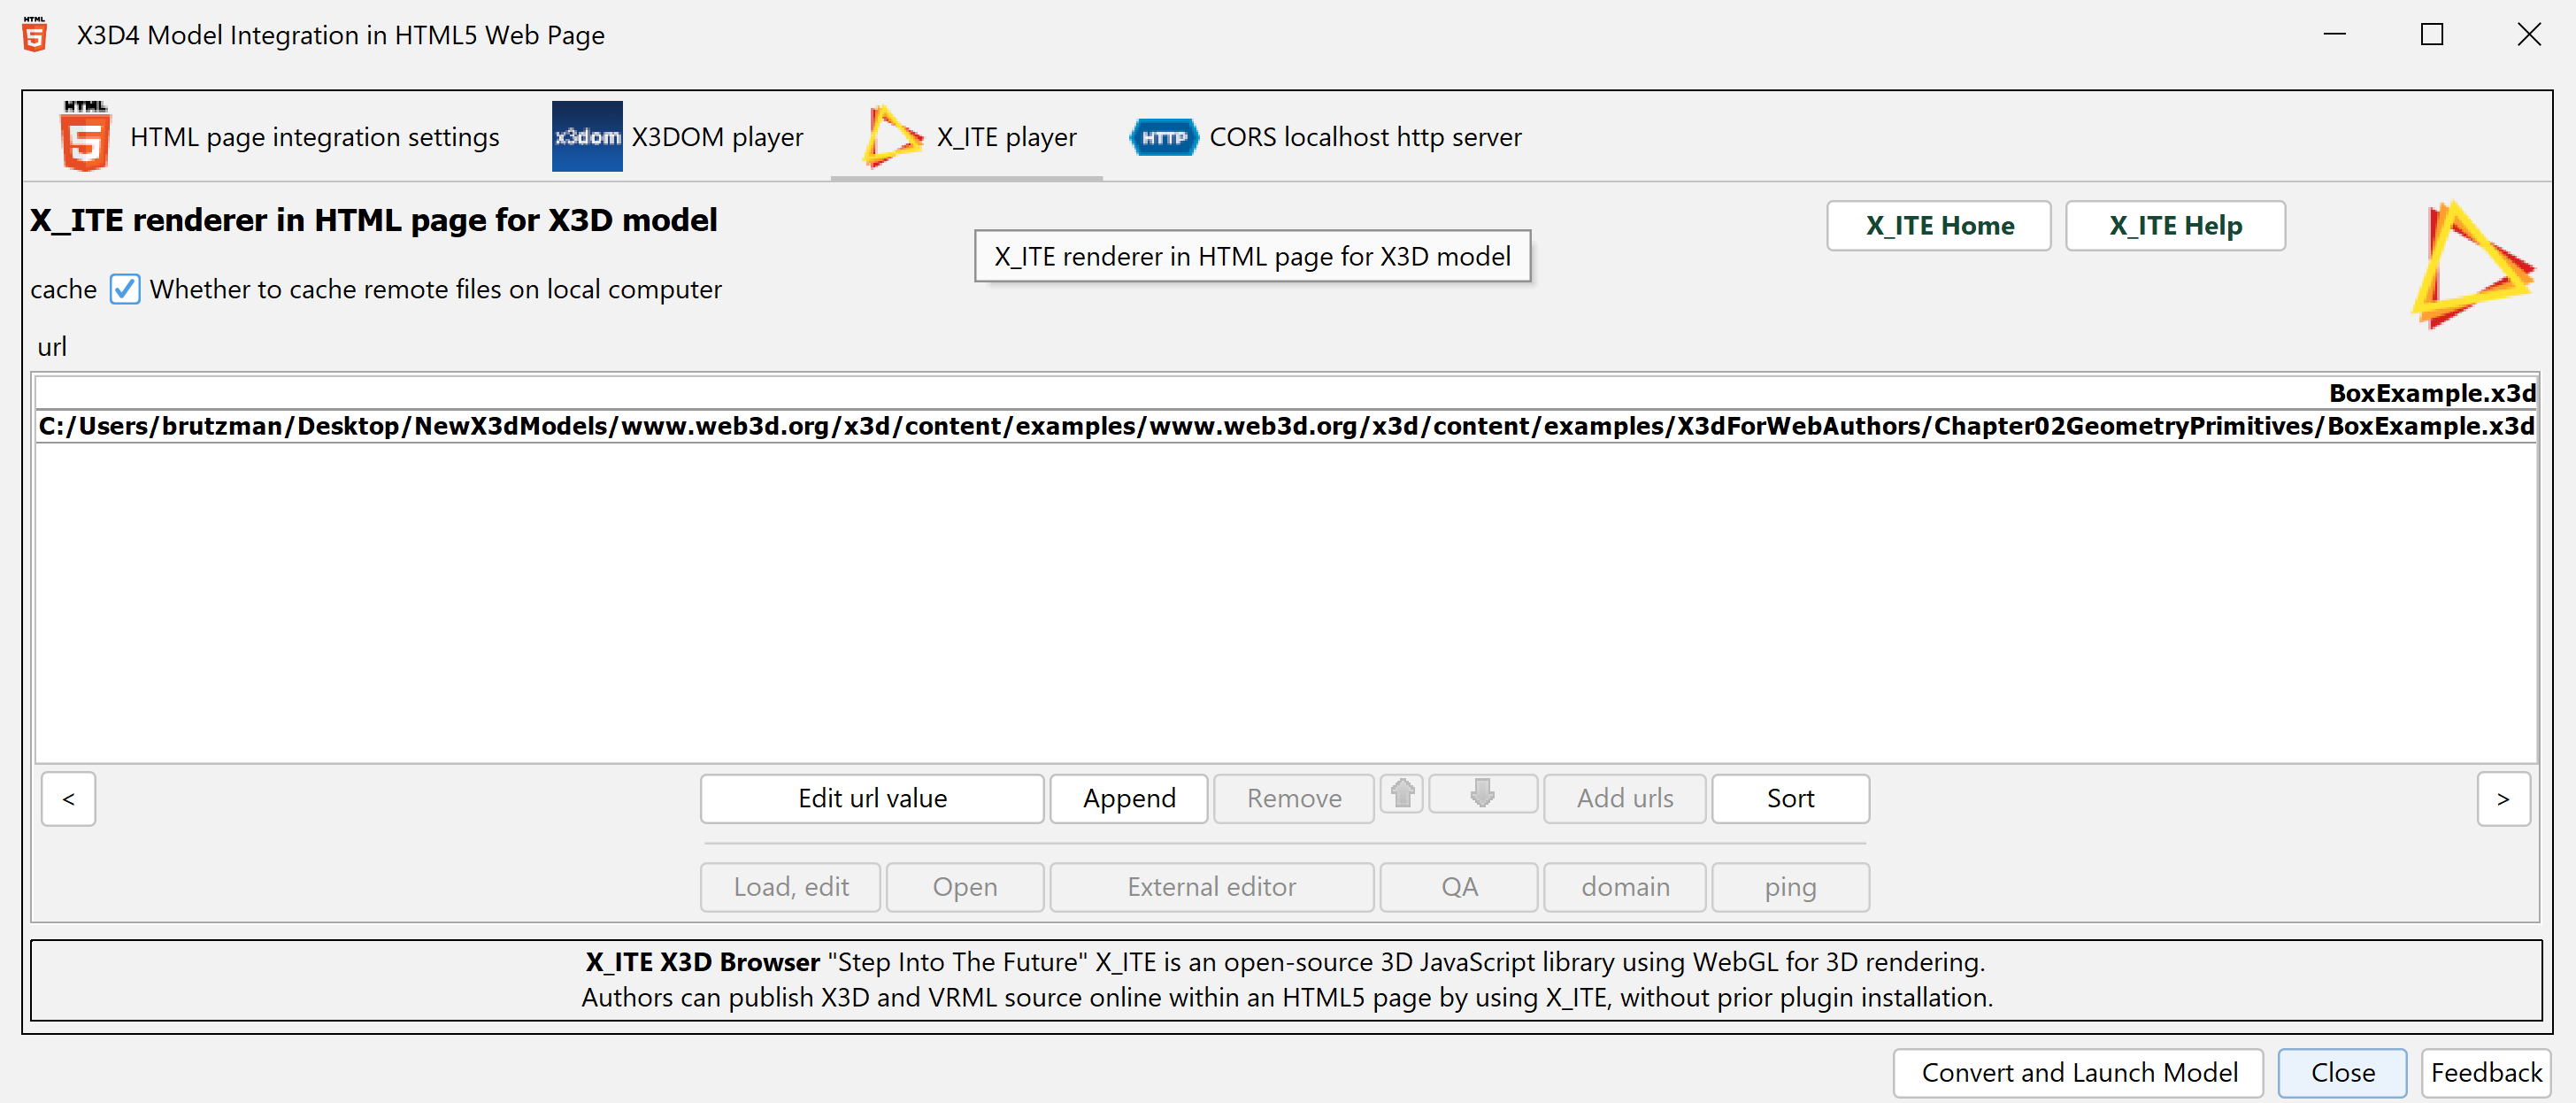The width and height of the screenshot is (2576, 1103).
Task: Click the empty url list area
Action: click(1286, 602)
